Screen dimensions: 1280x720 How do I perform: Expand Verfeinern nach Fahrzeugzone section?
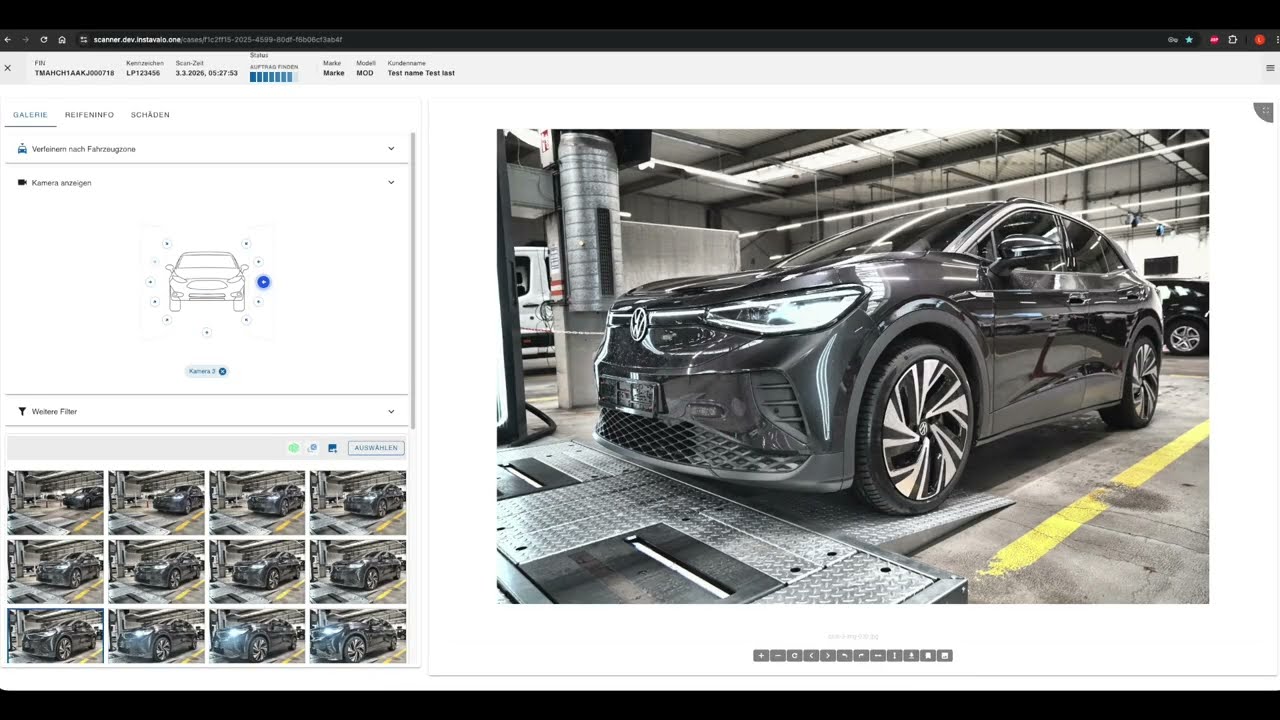[391, 149]
